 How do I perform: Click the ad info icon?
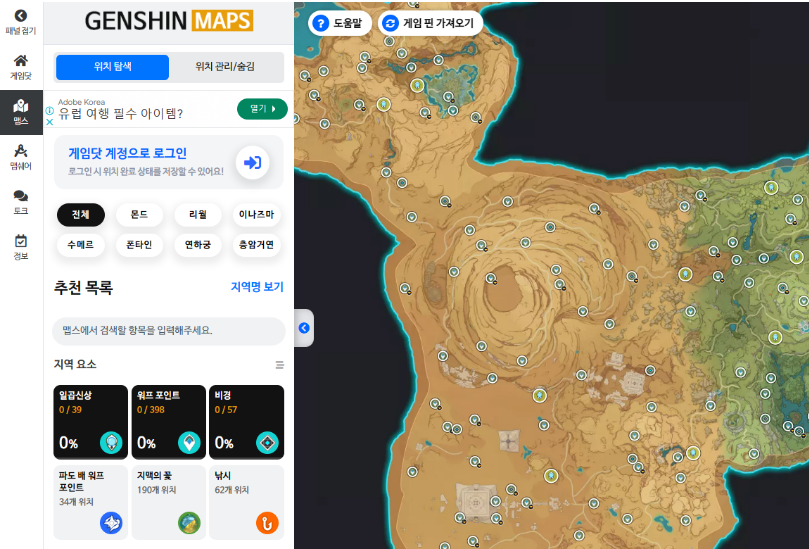pyautogui.click(x=50, y=110)
